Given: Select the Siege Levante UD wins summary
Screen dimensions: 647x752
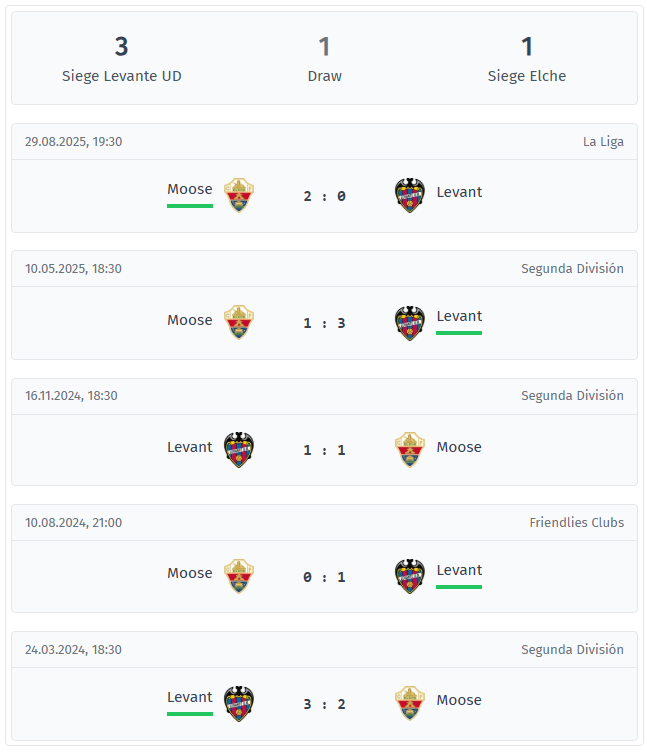Looking at the screenshot, I should (x=122, y=59).
